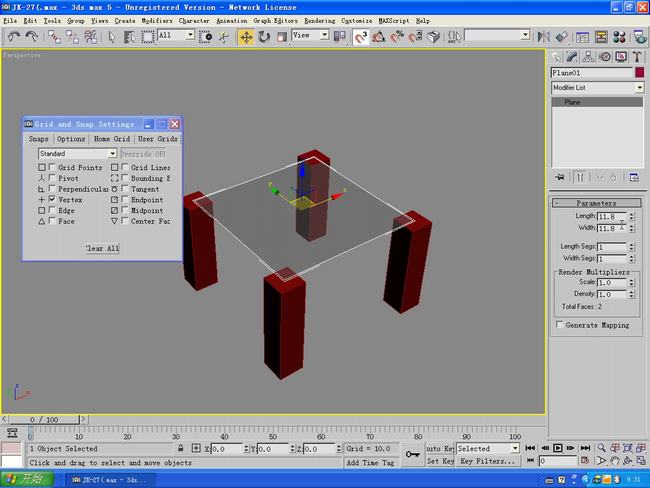Check Generate Mapping option
Image resolution: width=650 pixels, height=488 pixels.
click(x=560, y=325)
